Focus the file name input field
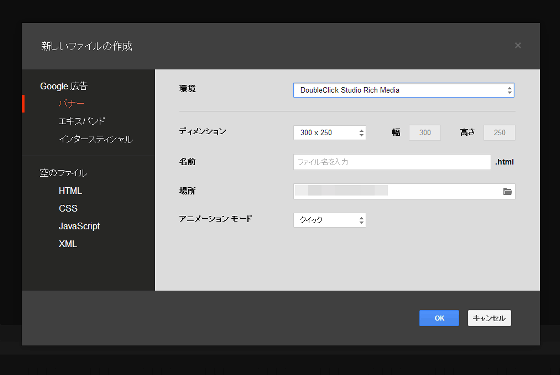Viewport: 560px width, 375px height. pyautogui.click(x=392, y=162)
